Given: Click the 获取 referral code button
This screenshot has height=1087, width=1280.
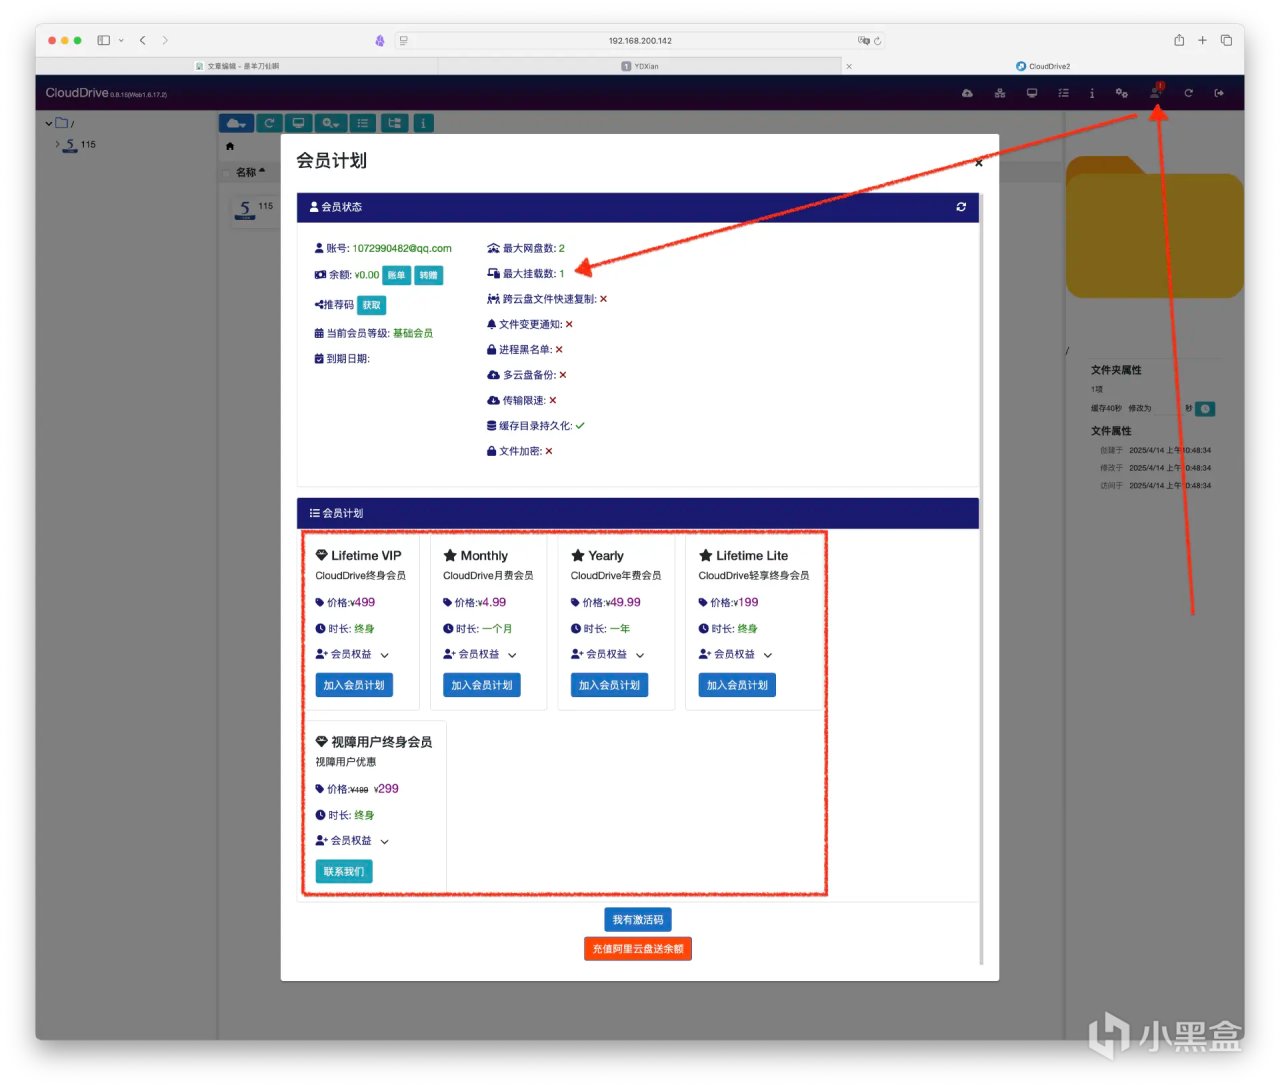Looking at the screenshot, I should (x=372, y=305).
